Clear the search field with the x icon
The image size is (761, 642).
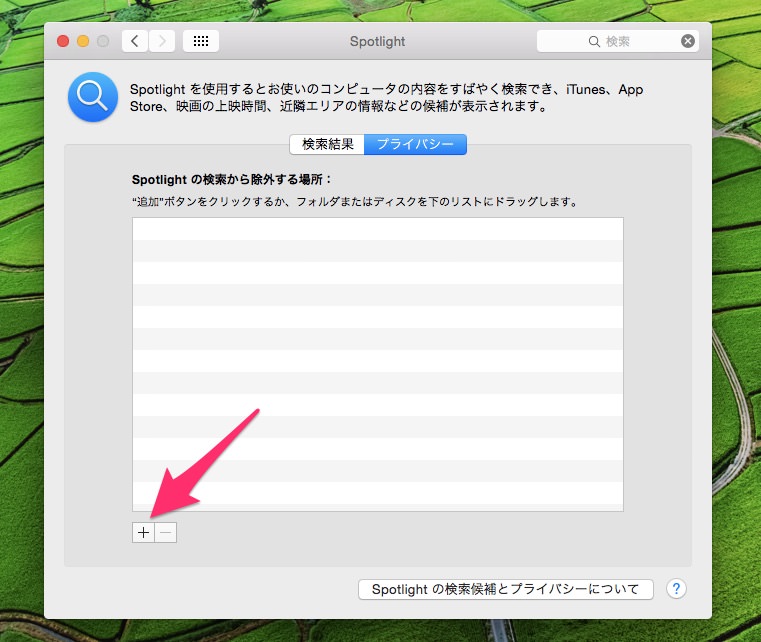(x=688, y=41)
